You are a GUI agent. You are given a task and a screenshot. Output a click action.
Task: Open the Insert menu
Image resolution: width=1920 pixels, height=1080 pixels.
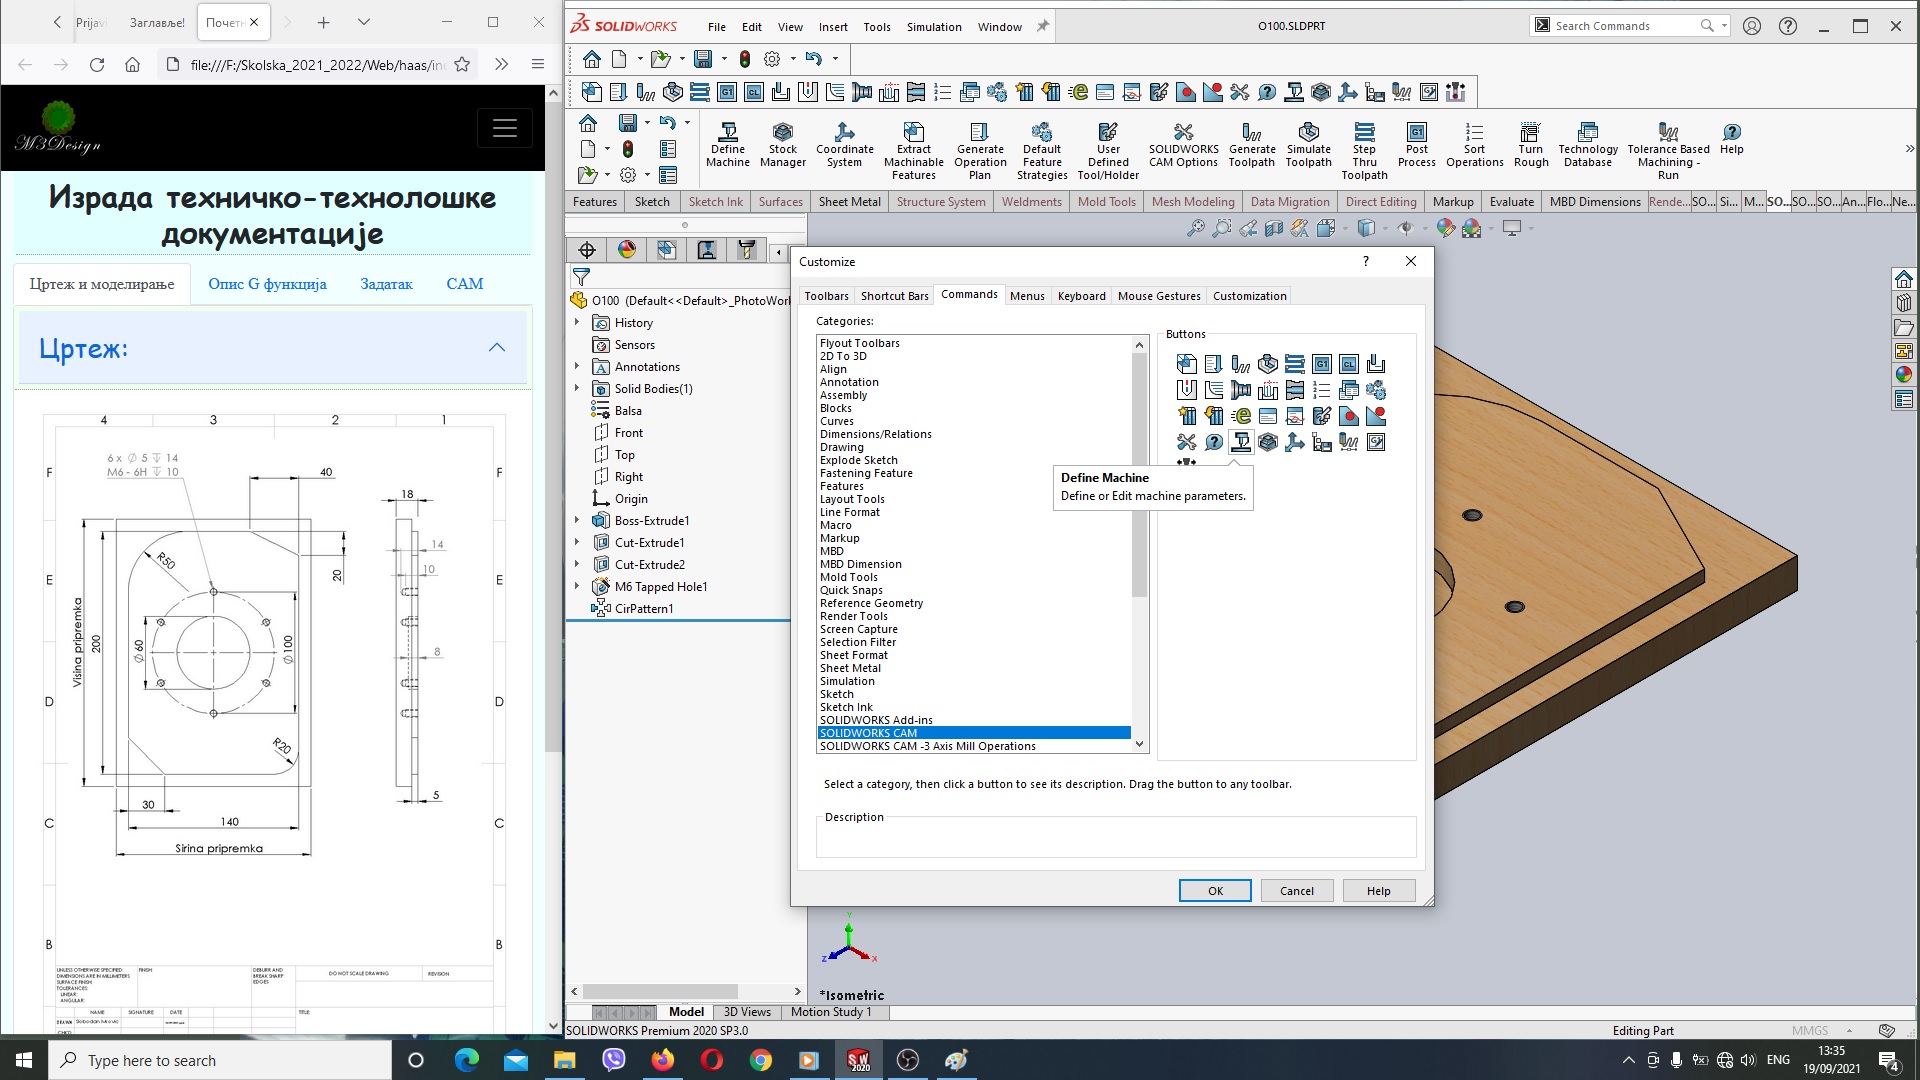tap(833, 27)
